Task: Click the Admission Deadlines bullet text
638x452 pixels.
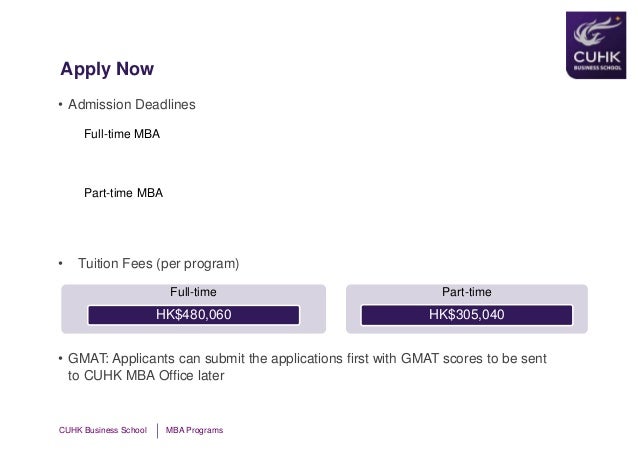Action: (131, 105)
